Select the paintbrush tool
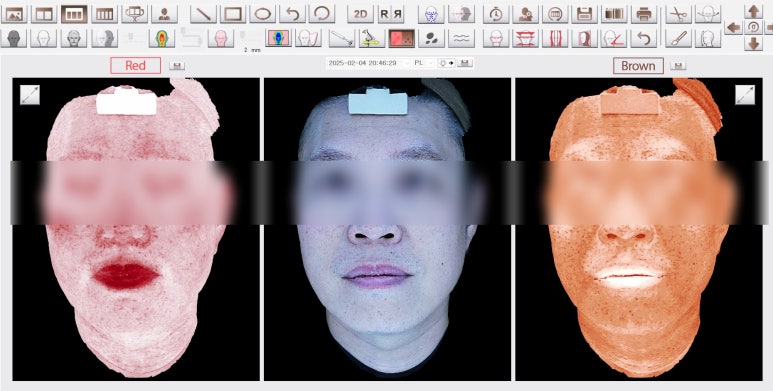The width and height of the screenshot is (773, 391). click(x=678, y=38)
